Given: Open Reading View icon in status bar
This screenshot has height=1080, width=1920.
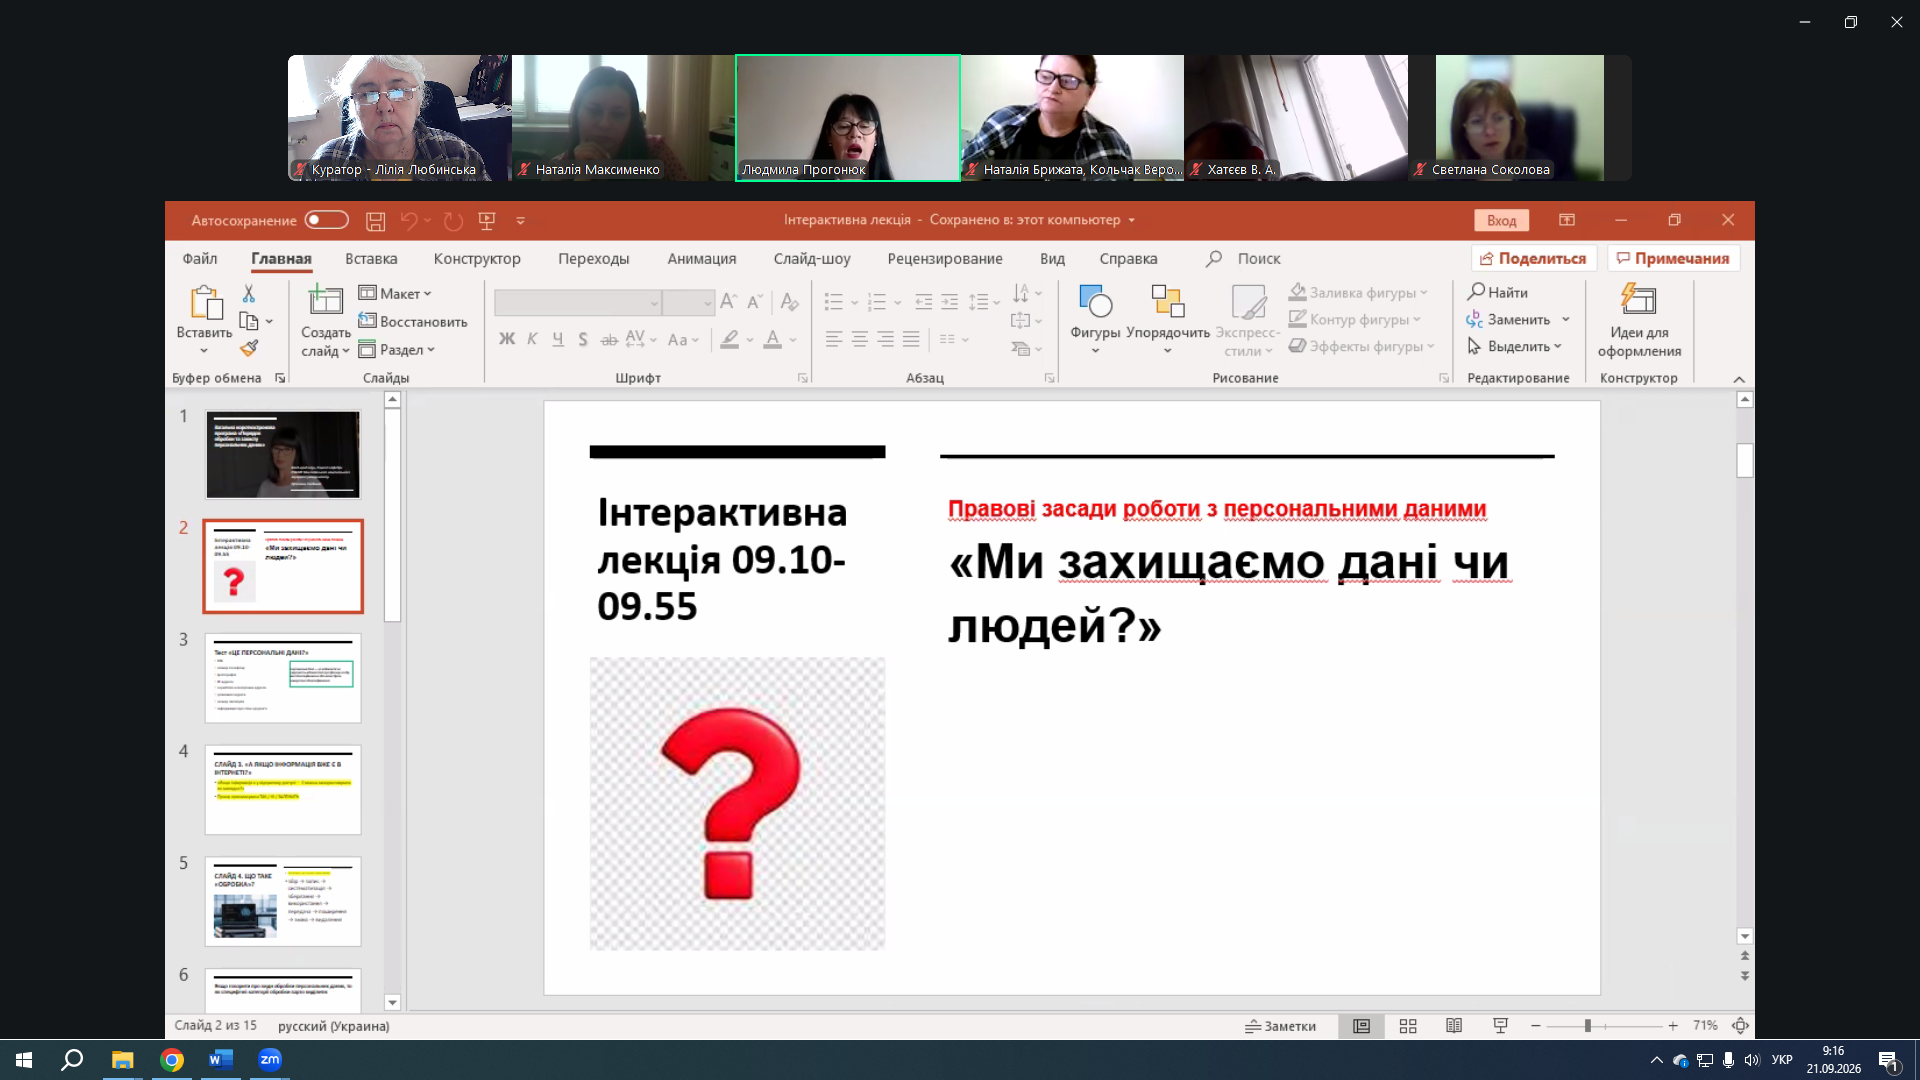Looking at the screenshot, I should (x=1454, y=1026).
